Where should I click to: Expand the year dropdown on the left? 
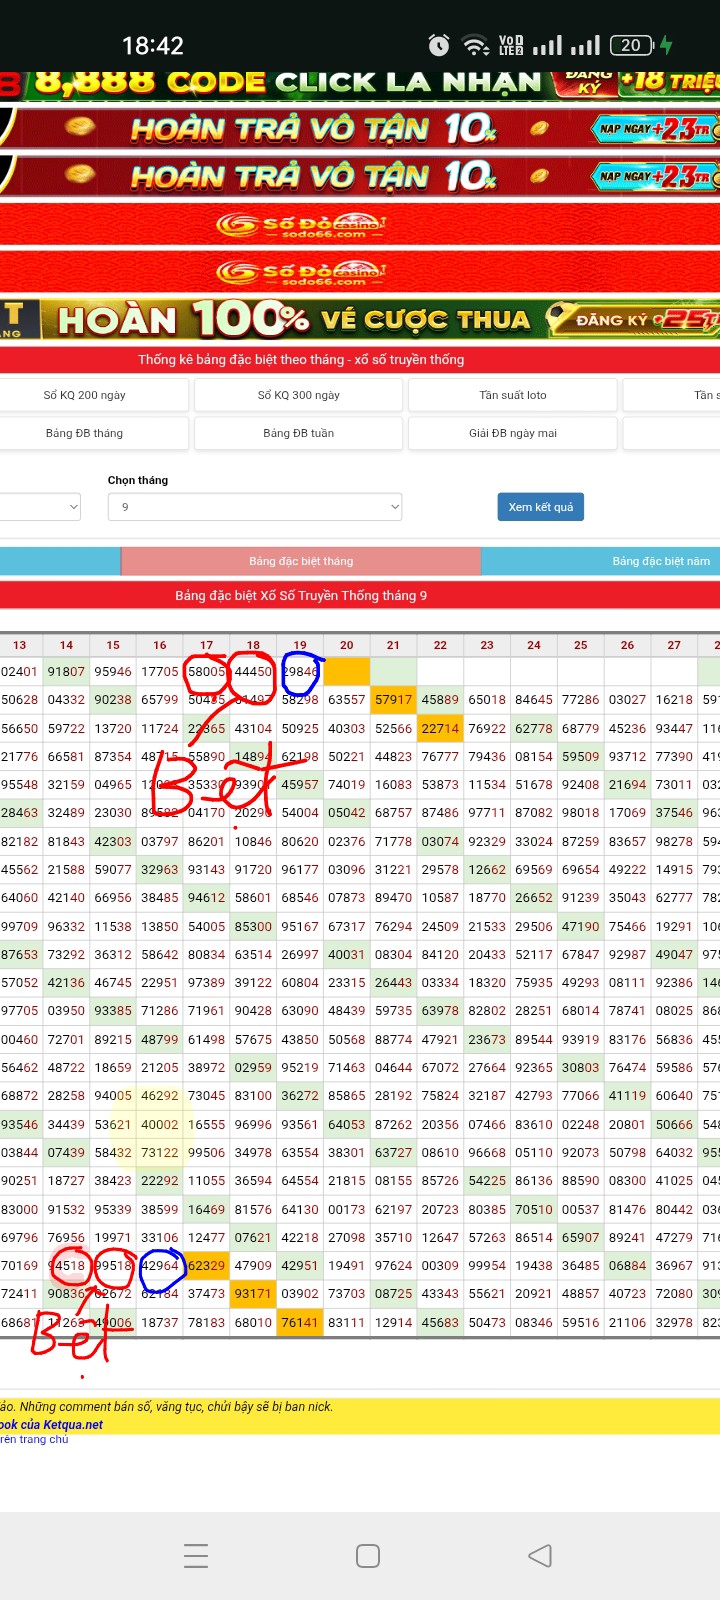[x=40, y=507]
